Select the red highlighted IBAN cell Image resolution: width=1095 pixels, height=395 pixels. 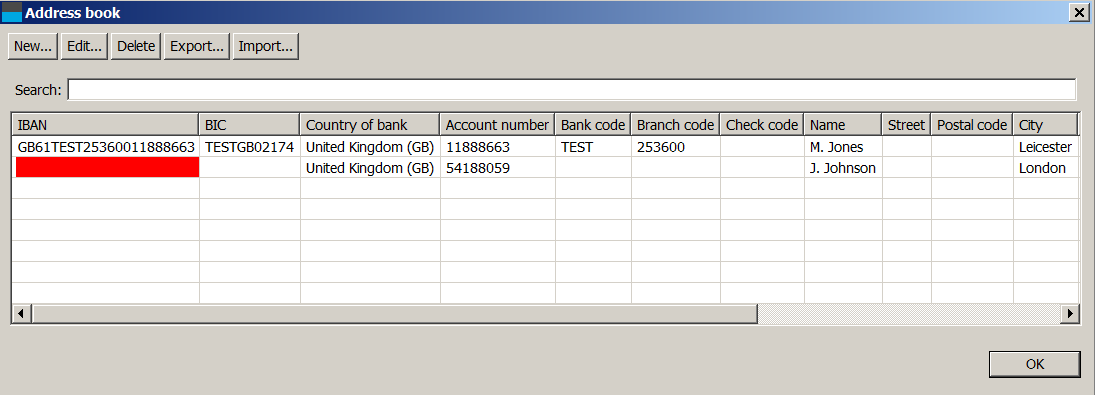pos(107,167)
